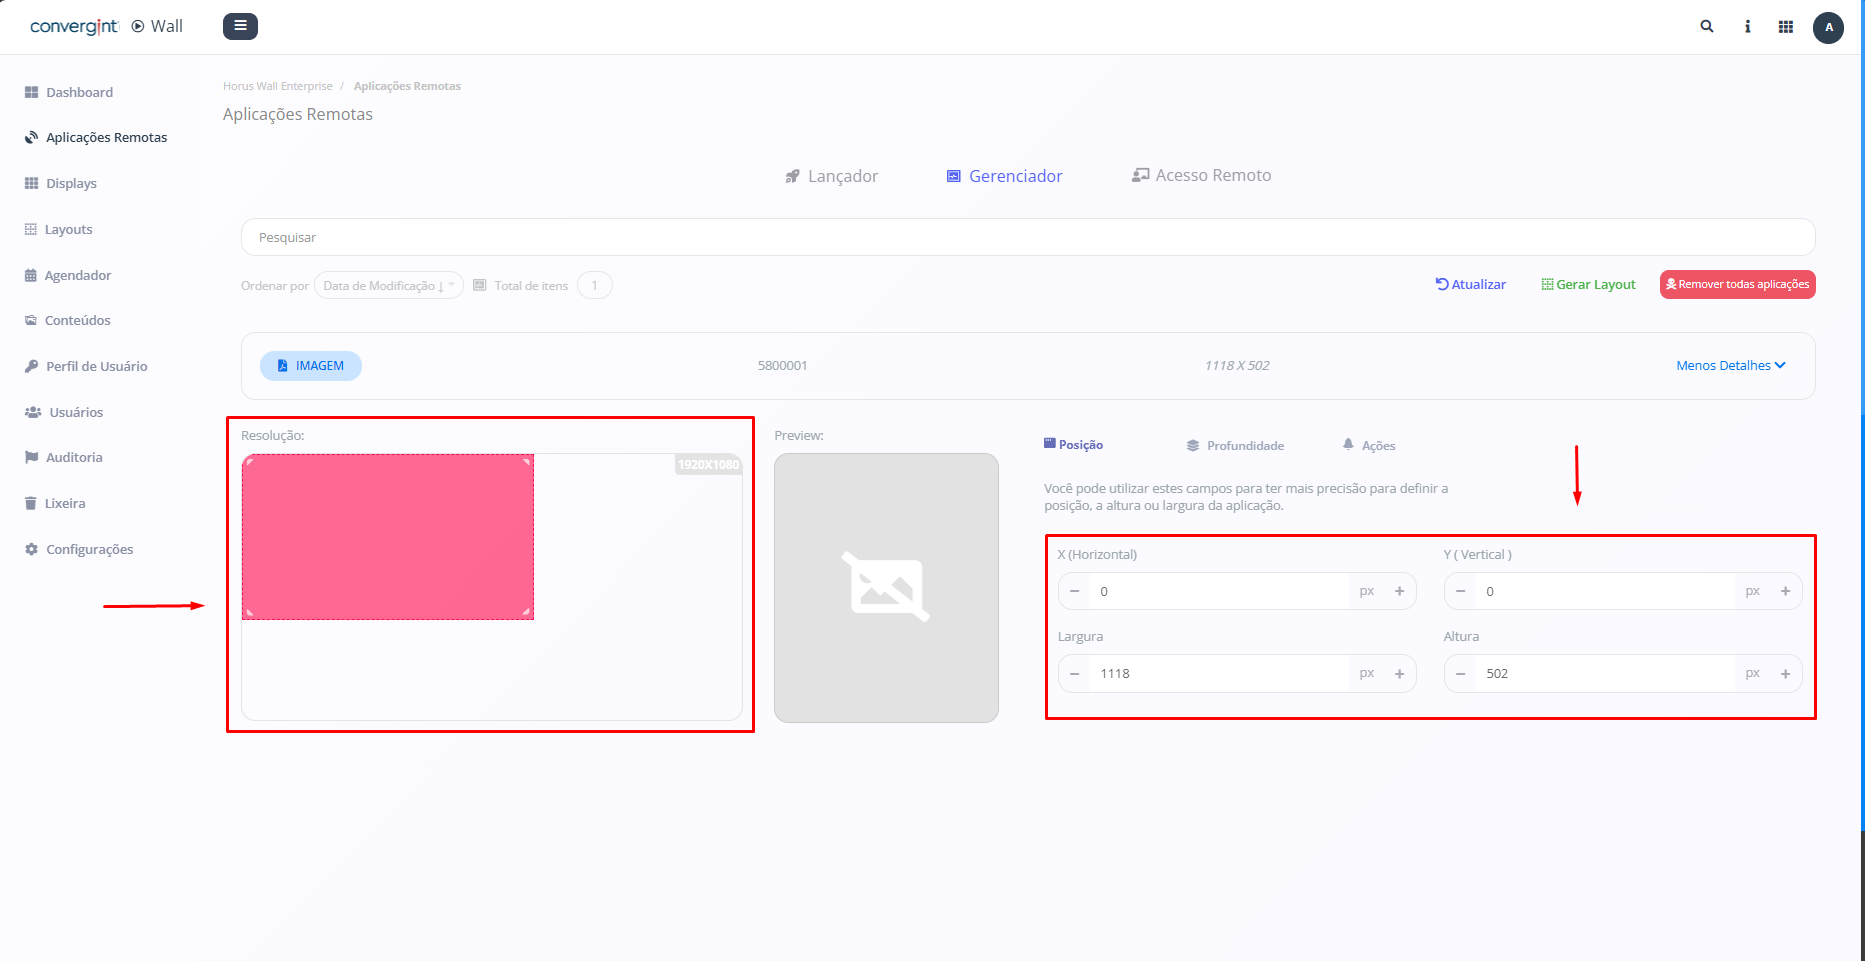The height and width of the screenshot is (961, 1865).
Task: Click the hamburger menu toggle button
Action: 240,26
